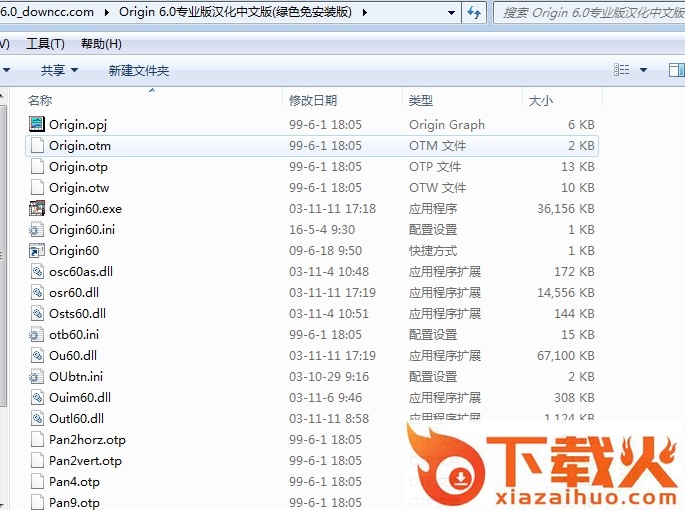The width and height of the screenshot is (685, 510).
Task: Open the address bar history dropdown
Action: (x=451, y=13)
